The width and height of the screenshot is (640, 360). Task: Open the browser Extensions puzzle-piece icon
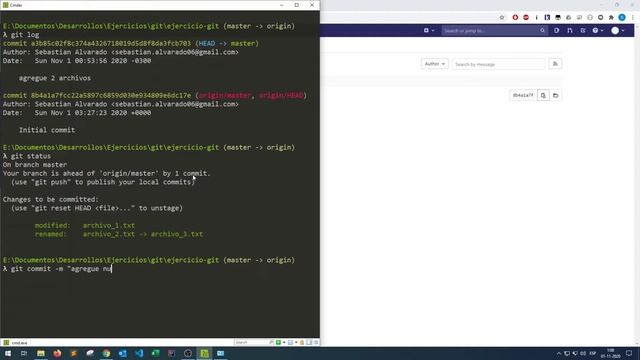click(611, 18)
